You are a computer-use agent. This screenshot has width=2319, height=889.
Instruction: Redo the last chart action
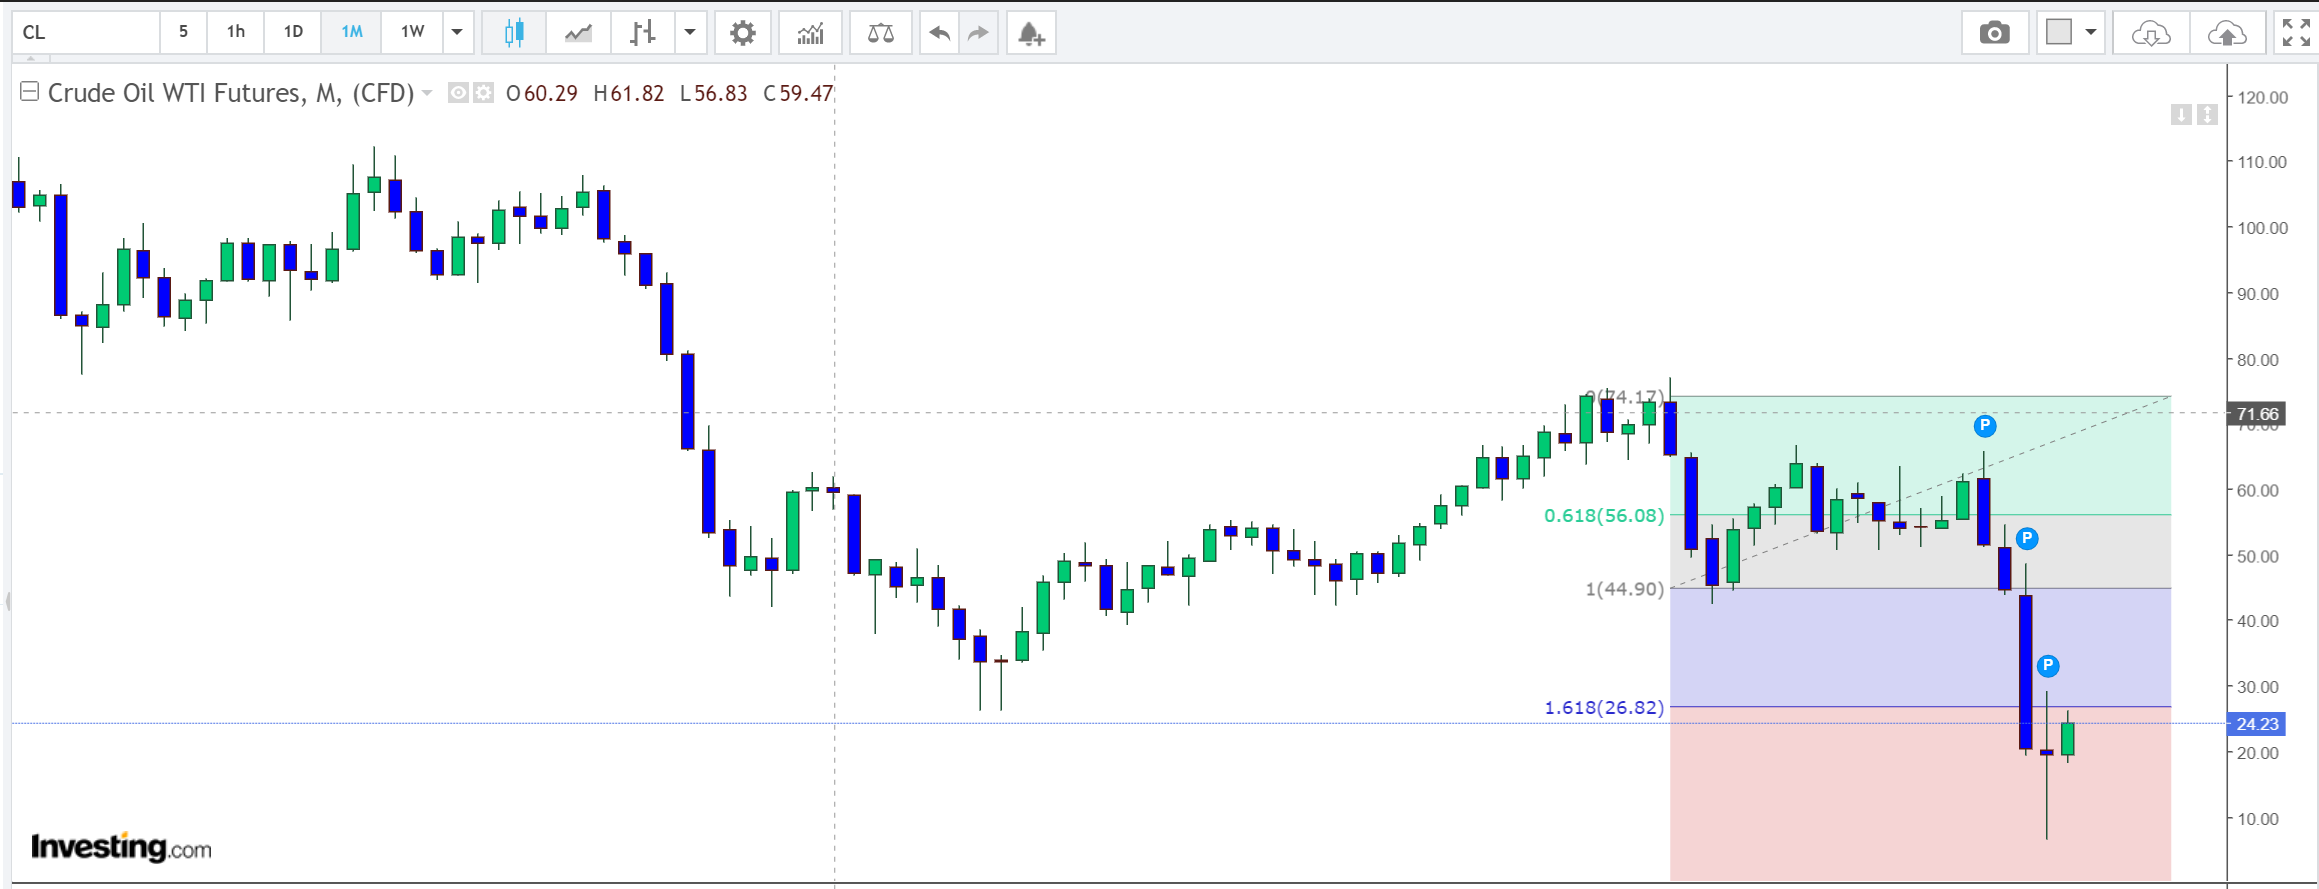tap(978, 33)
